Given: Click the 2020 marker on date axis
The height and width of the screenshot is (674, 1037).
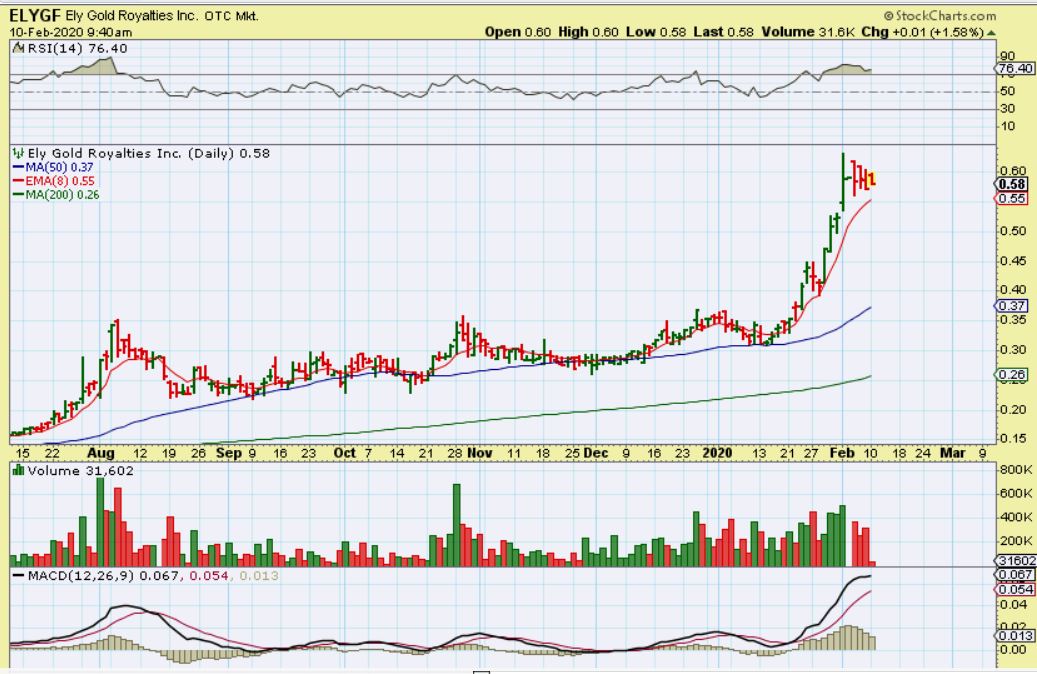Looking at the screenshot, I should pyautogui.click(x=719, y=452).
